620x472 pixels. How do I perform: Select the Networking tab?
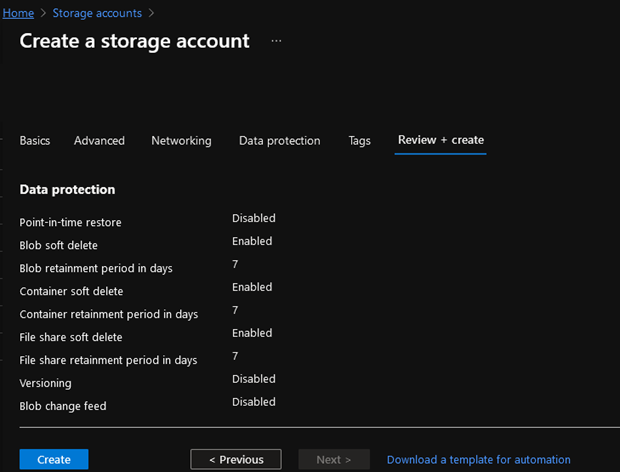point(181,141)
